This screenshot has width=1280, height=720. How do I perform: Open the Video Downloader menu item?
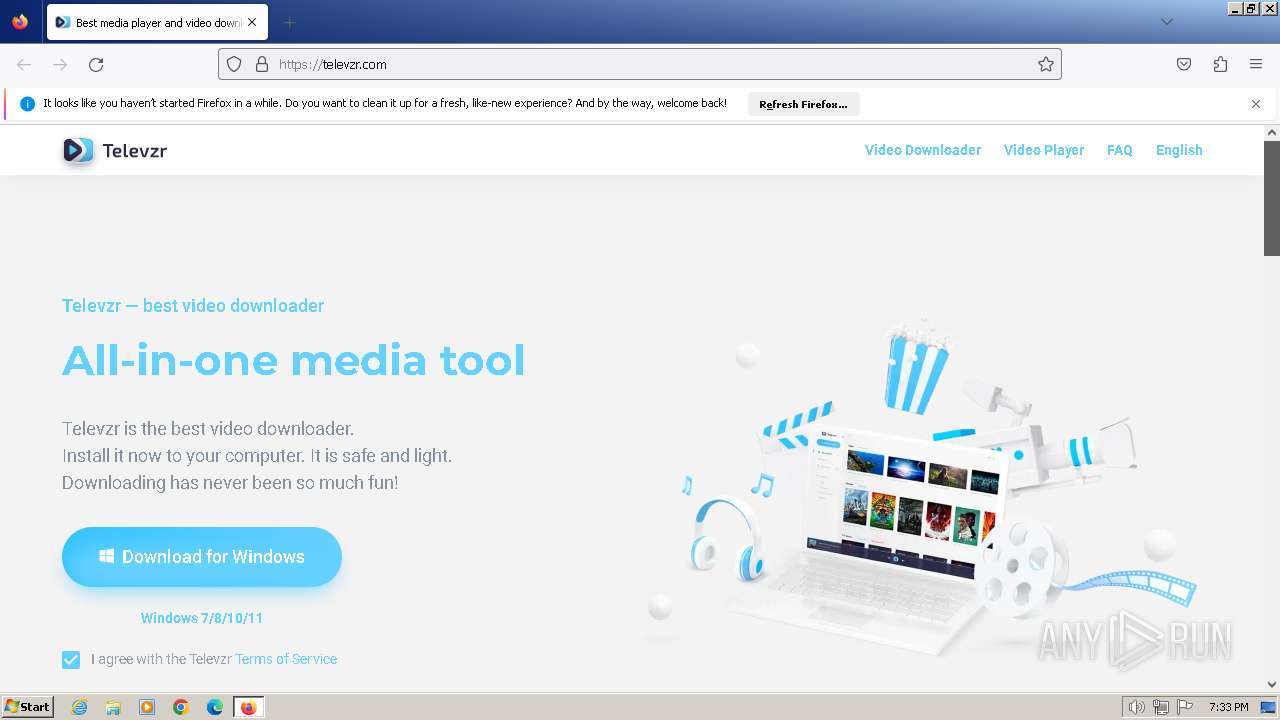(x=923, y=150)
